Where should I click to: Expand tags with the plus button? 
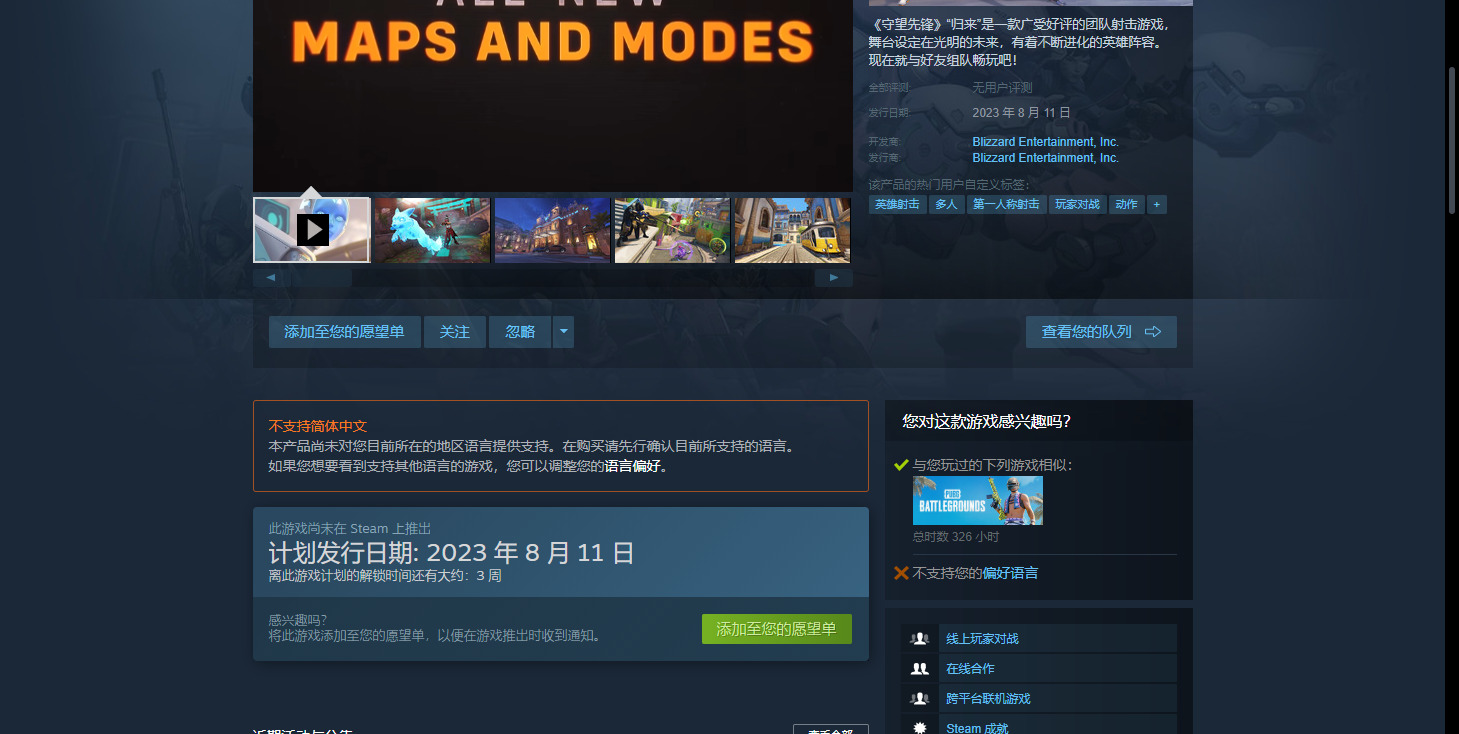click(1156, 204)
